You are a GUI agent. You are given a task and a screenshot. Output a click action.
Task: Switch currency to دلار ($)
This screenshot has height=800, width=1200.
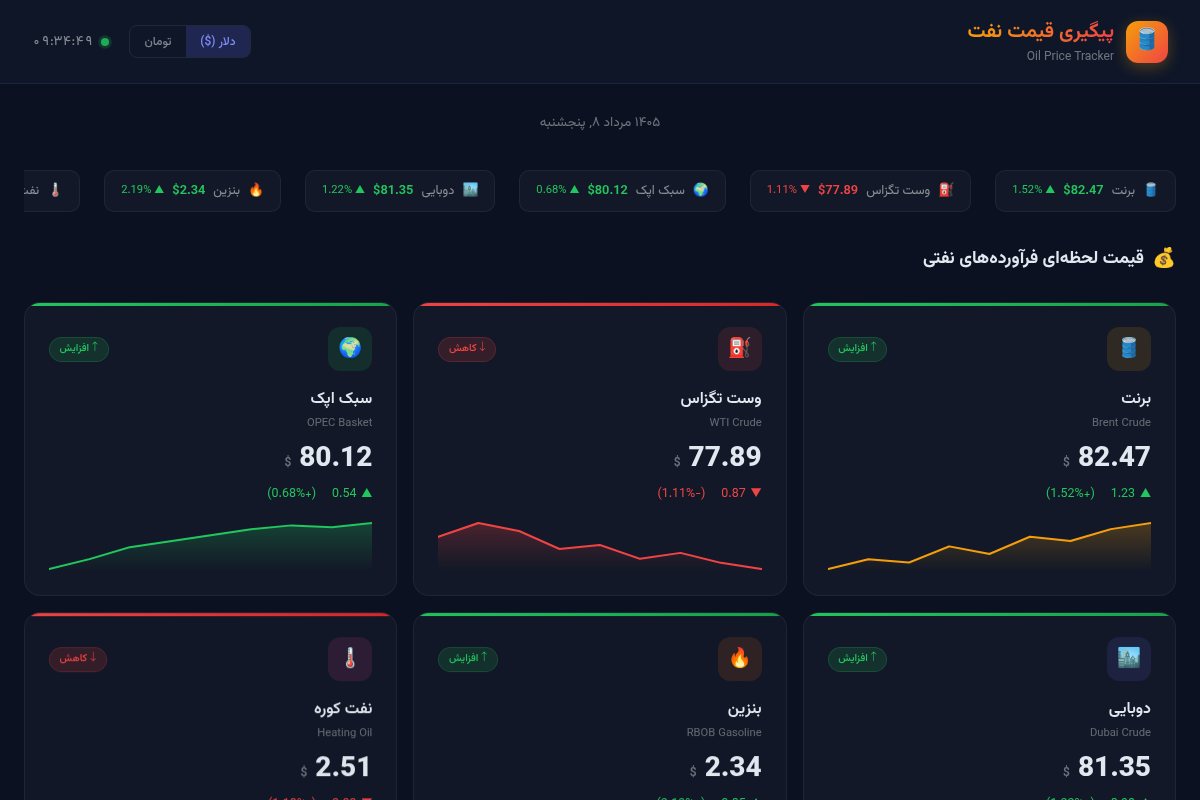coord(218,42)
